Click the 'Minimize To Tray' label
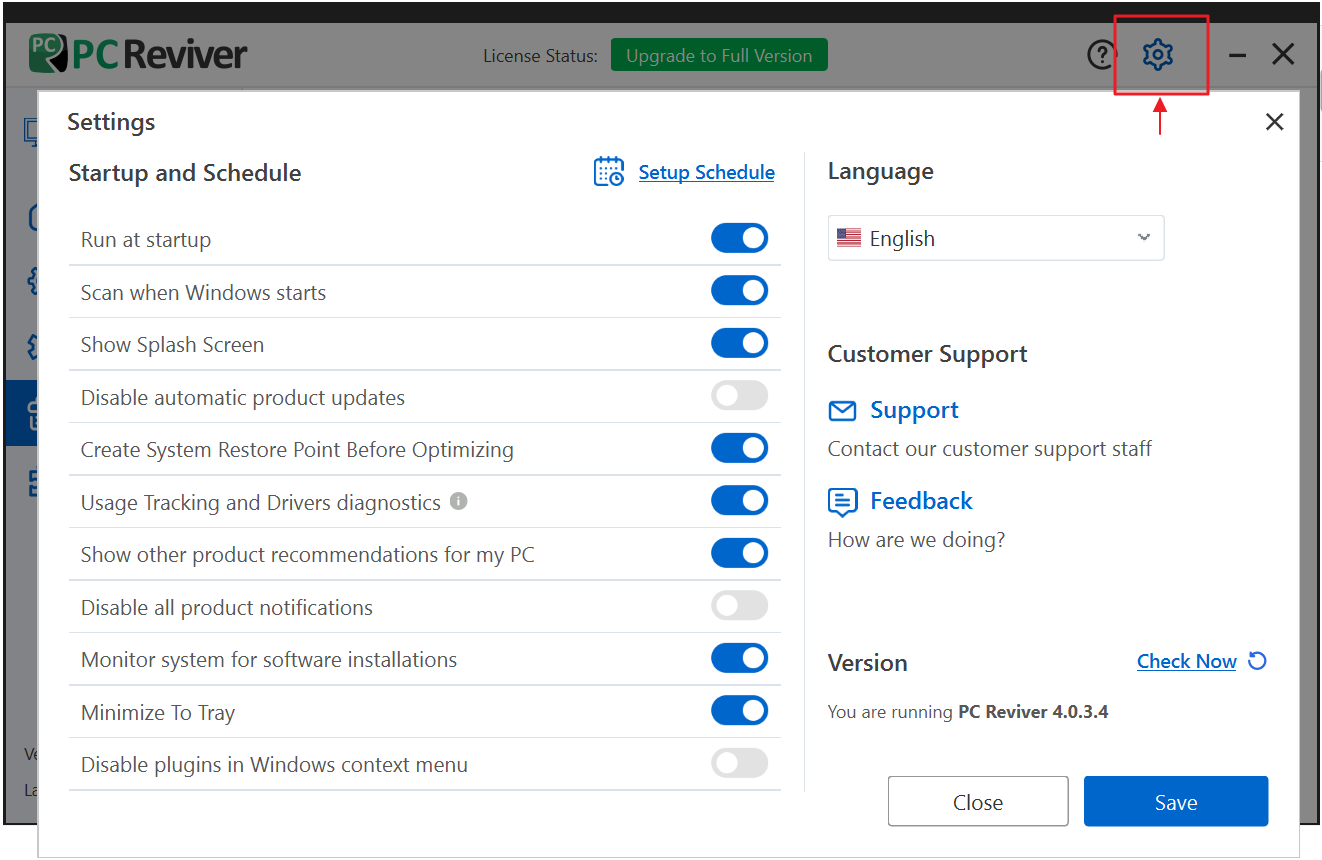 click(x=158, y=713)
